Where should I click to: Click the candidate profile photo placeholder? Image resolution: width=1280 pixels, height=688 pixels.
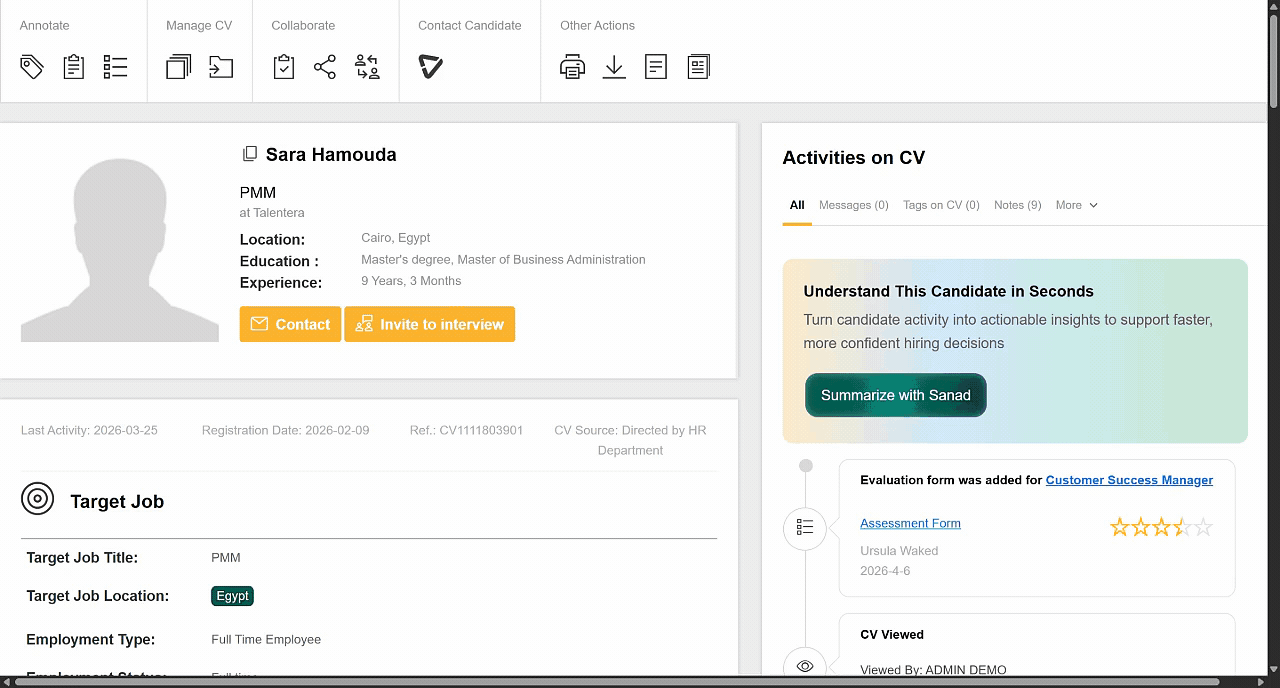120,249
